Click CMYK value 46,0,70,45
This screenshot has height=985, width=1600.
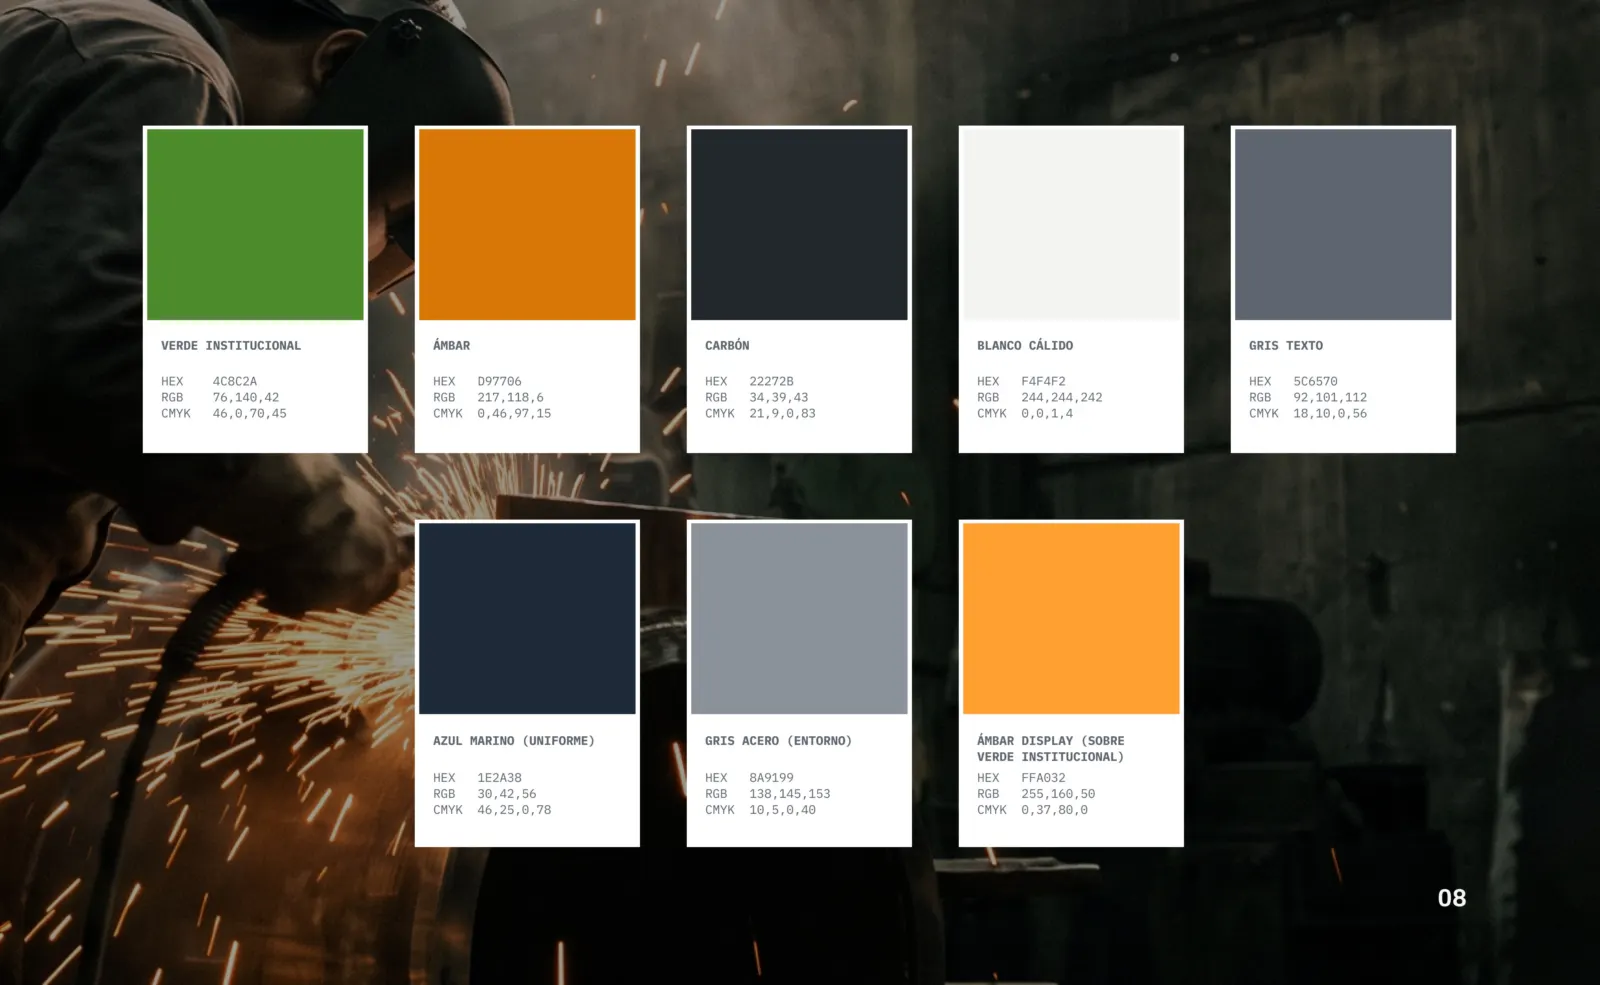point(249,413)
